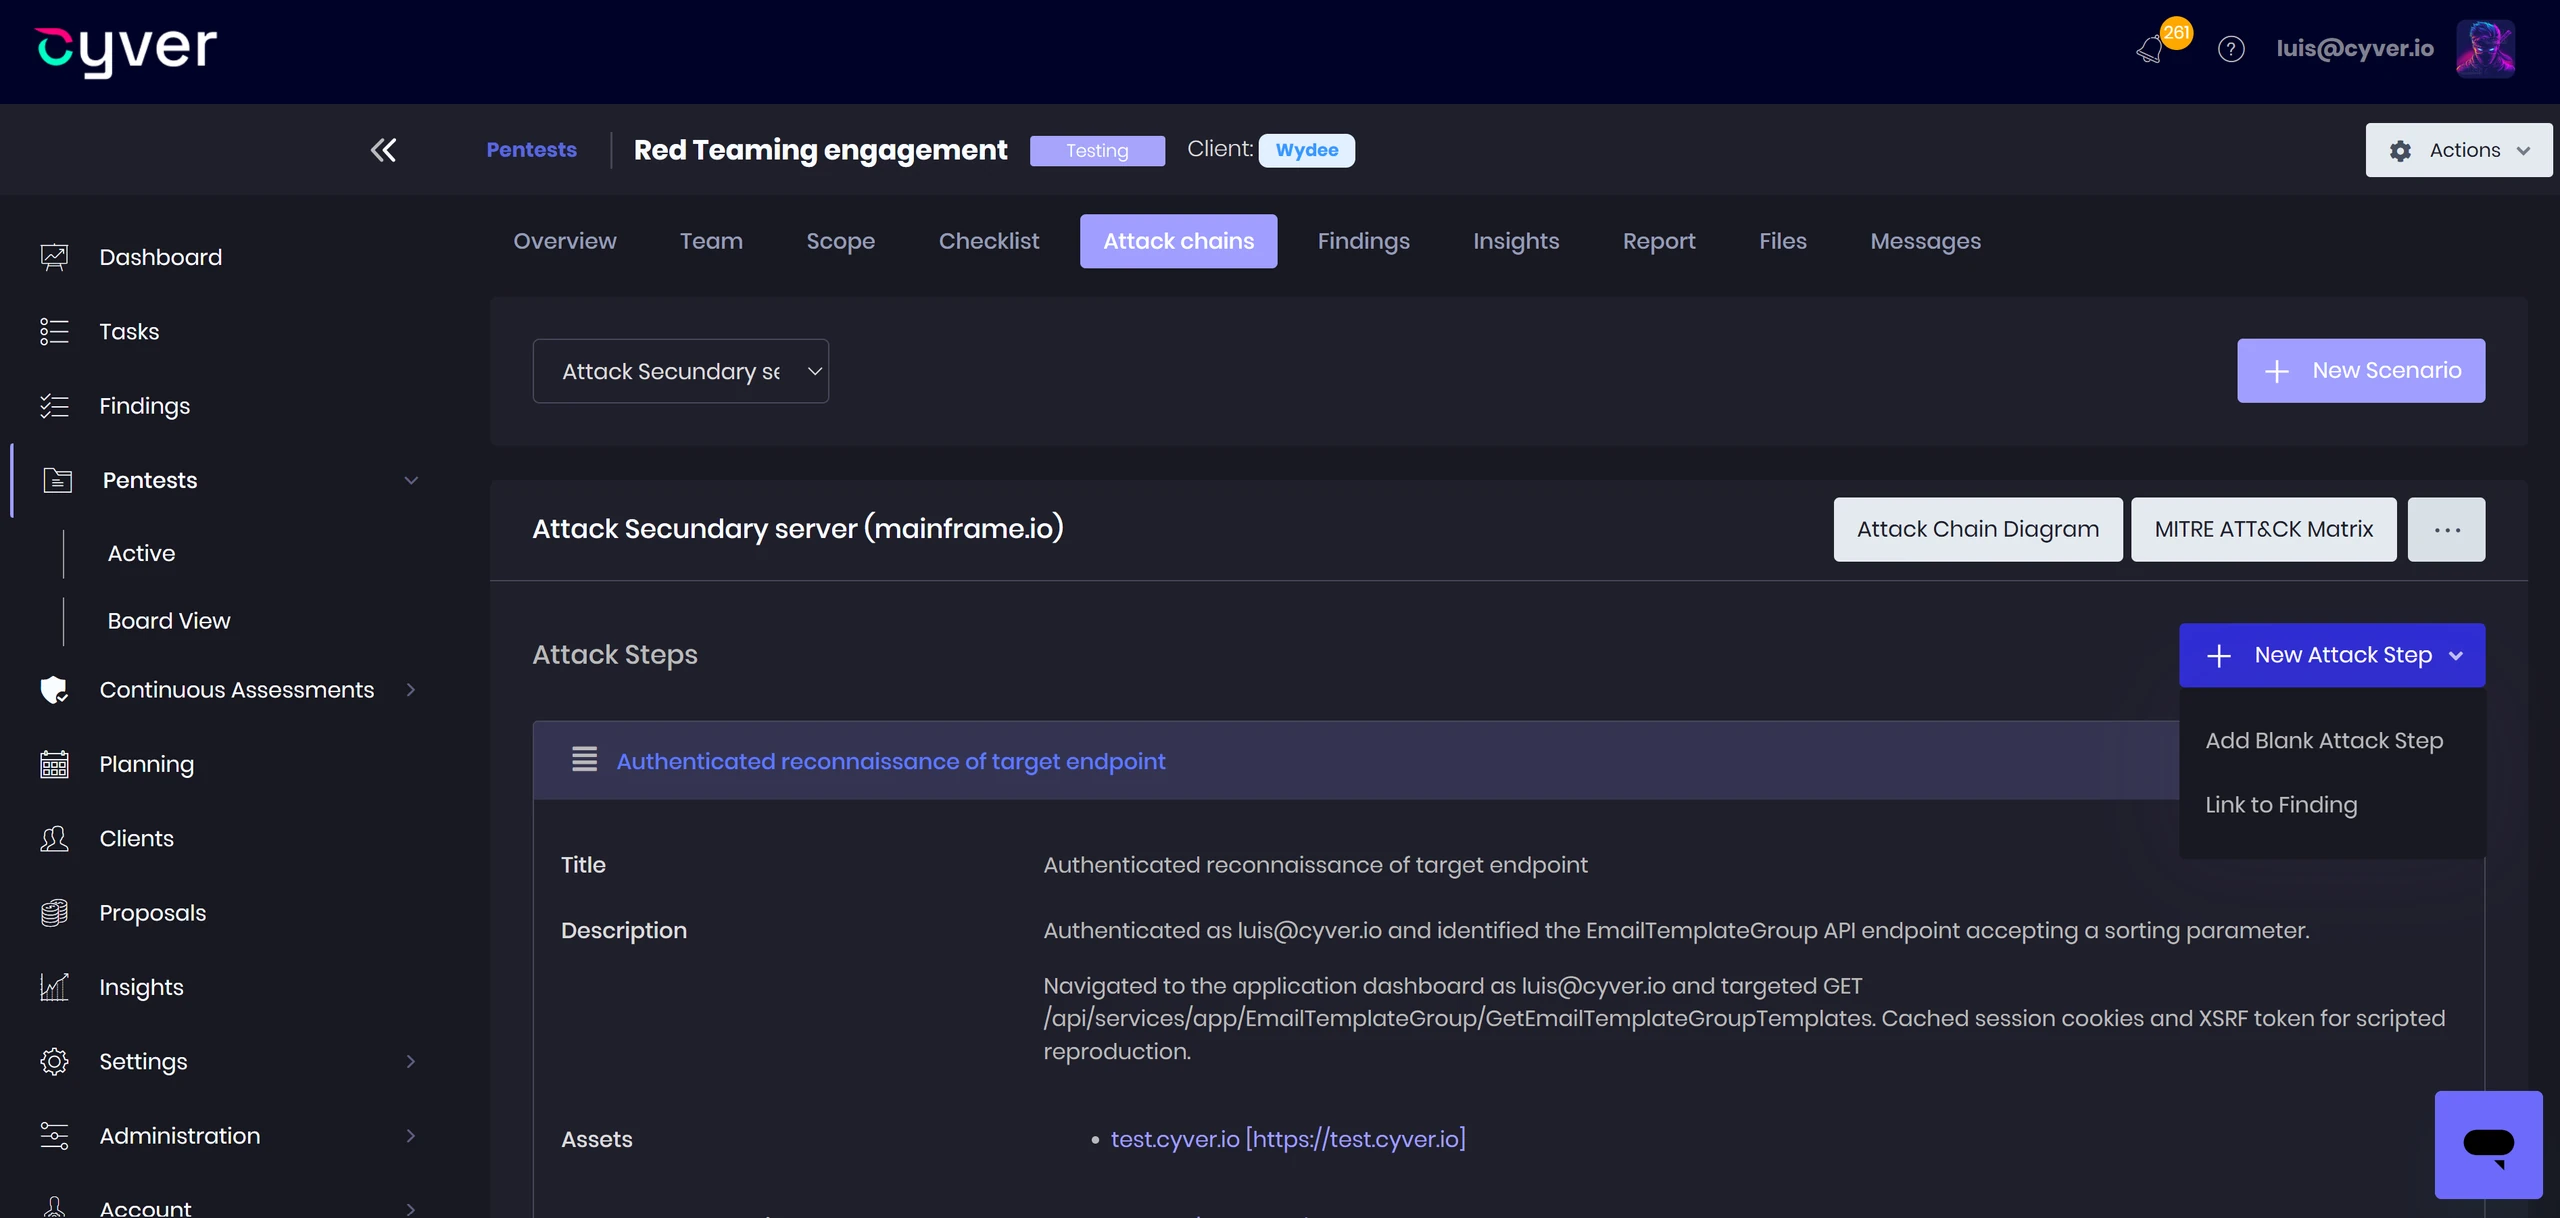This screenshot has height=1218, width=2560.
Task: Open the chat widget bubble
Action: 2488,1145
